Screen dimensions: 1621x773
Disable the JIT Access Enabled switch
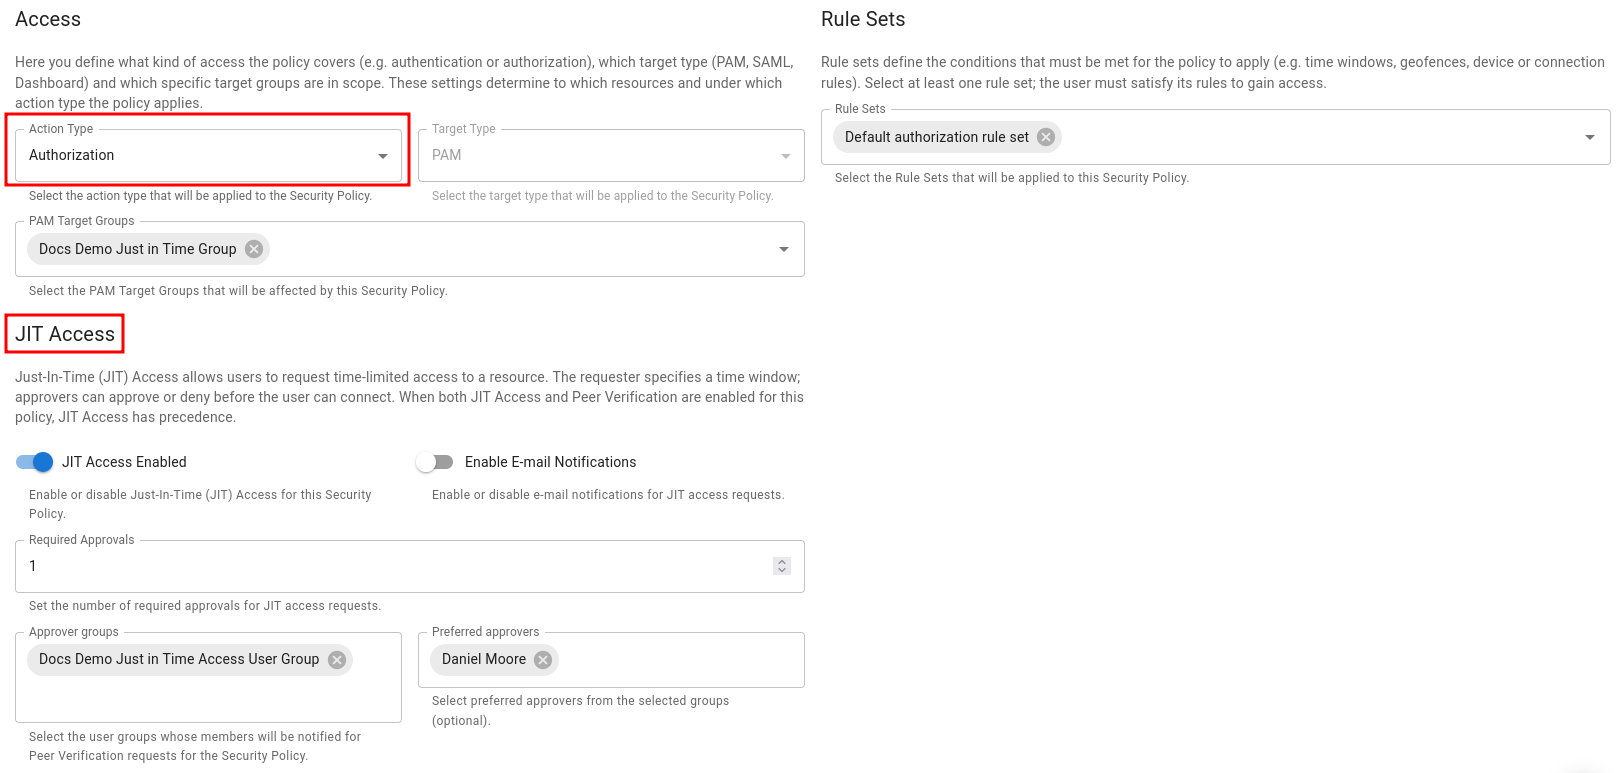point(34,462)
